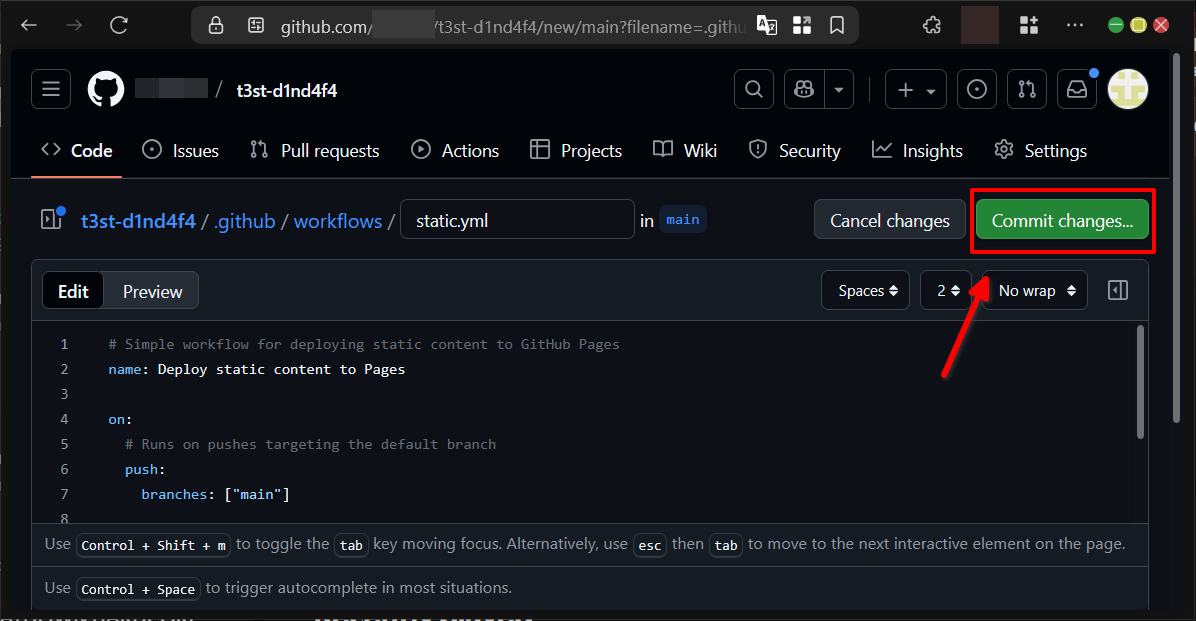Change indent size with the 2 dropdown
The height and width of the screenshot is (621, 1196).
click(x=945, y=290)
